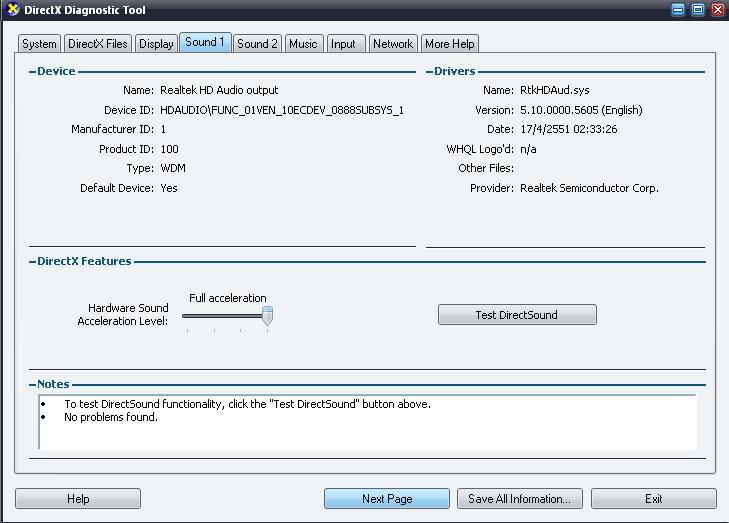
Task: Click the Hardware Sound Acceleration slider handle
Action: (x=267, y=316)
